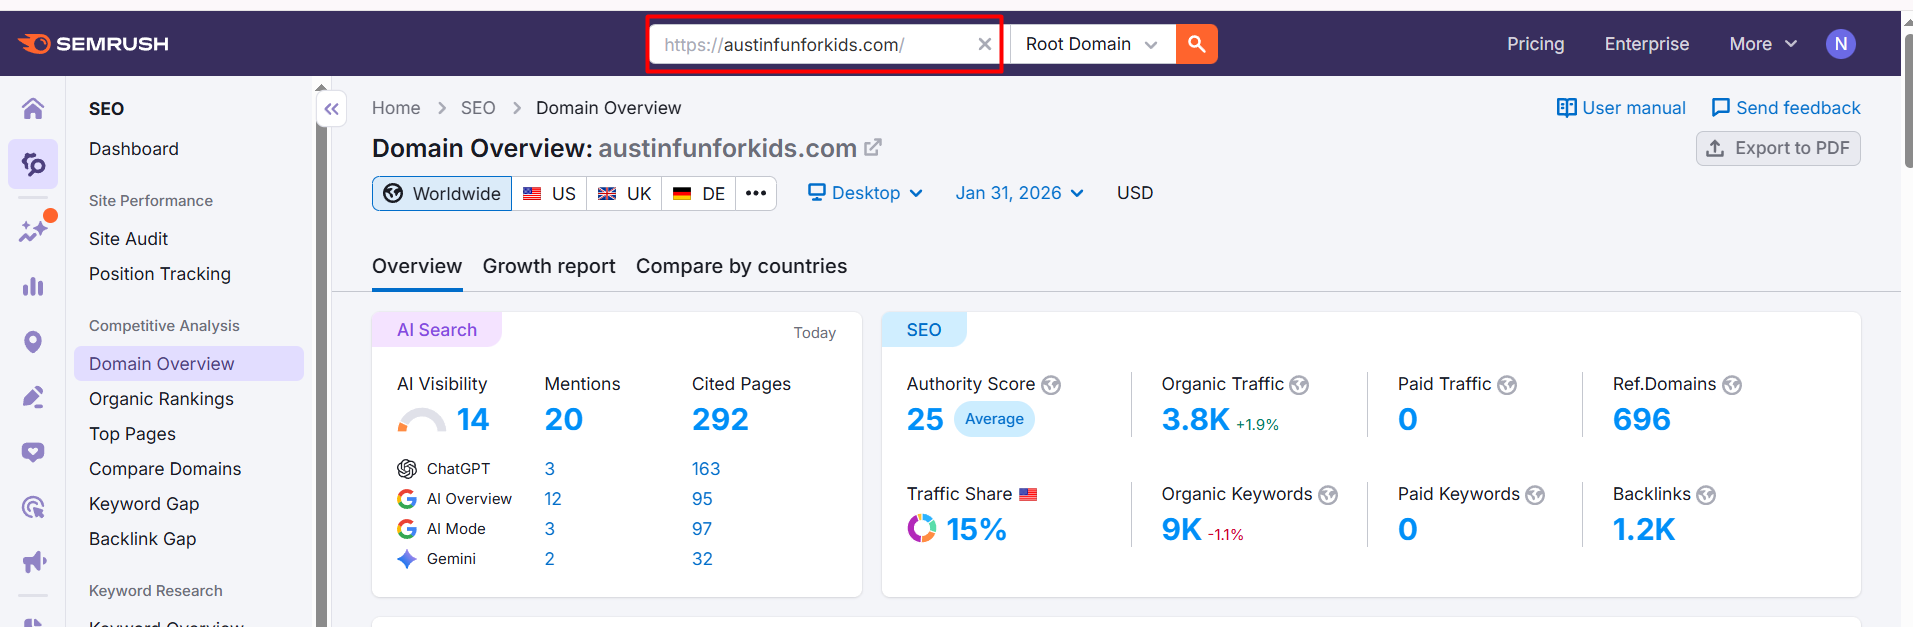
Task: Click the orange search magnifier button
Action: click(x=1196, y=44)
